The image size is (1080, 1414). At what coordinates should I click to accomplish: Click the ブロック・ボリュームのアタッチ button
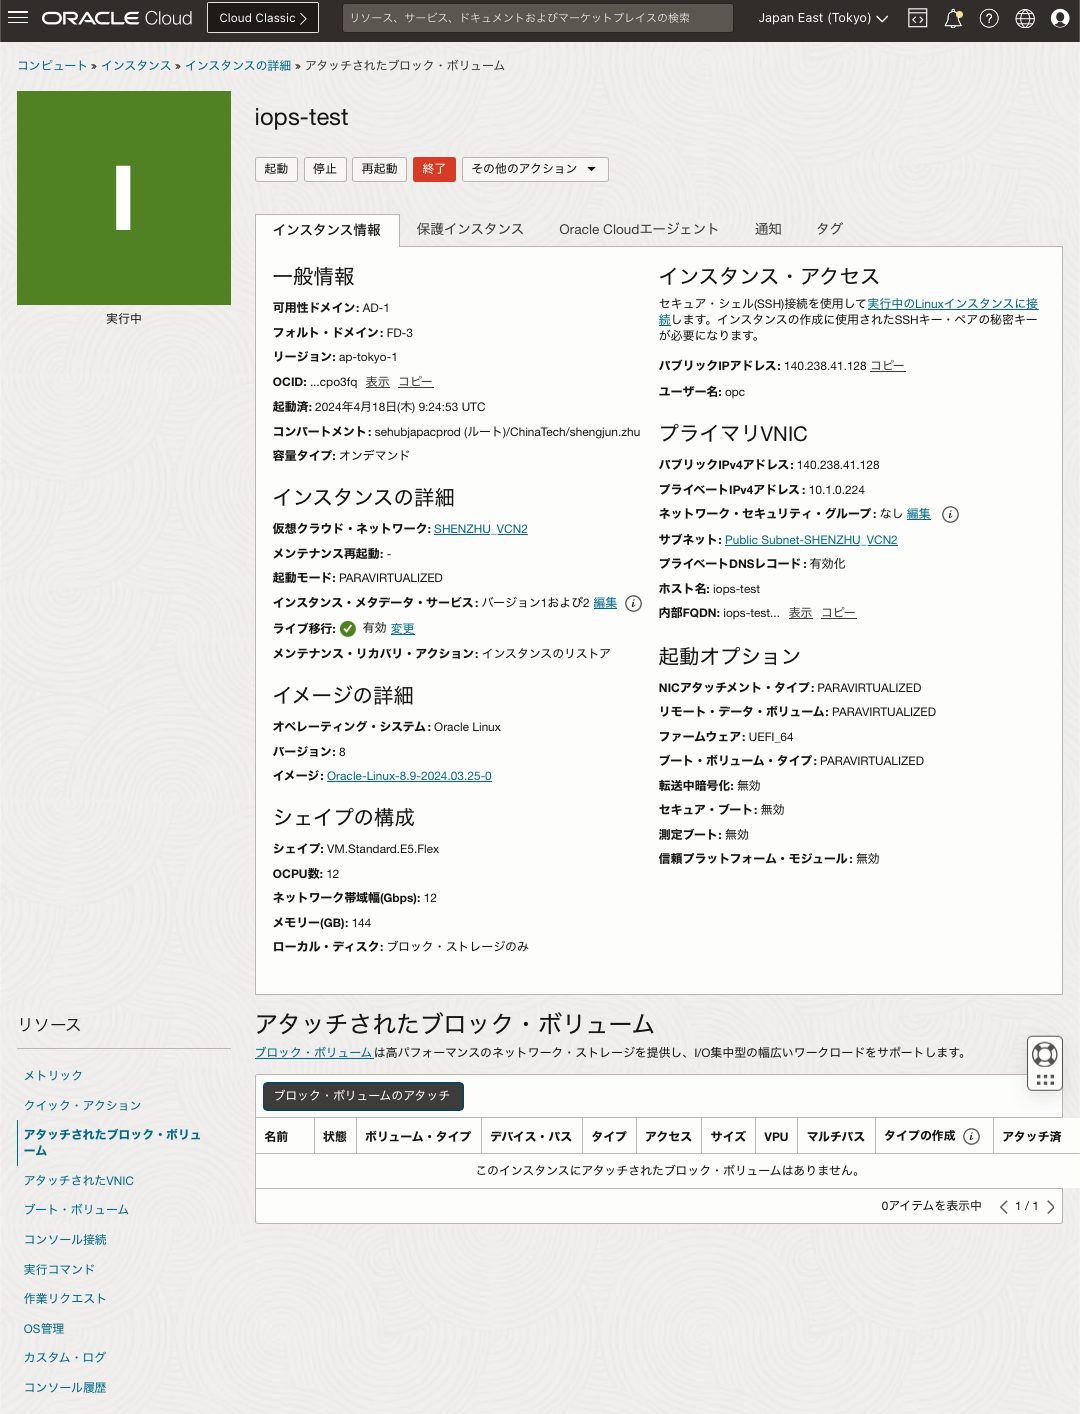tap(362, 1096)
